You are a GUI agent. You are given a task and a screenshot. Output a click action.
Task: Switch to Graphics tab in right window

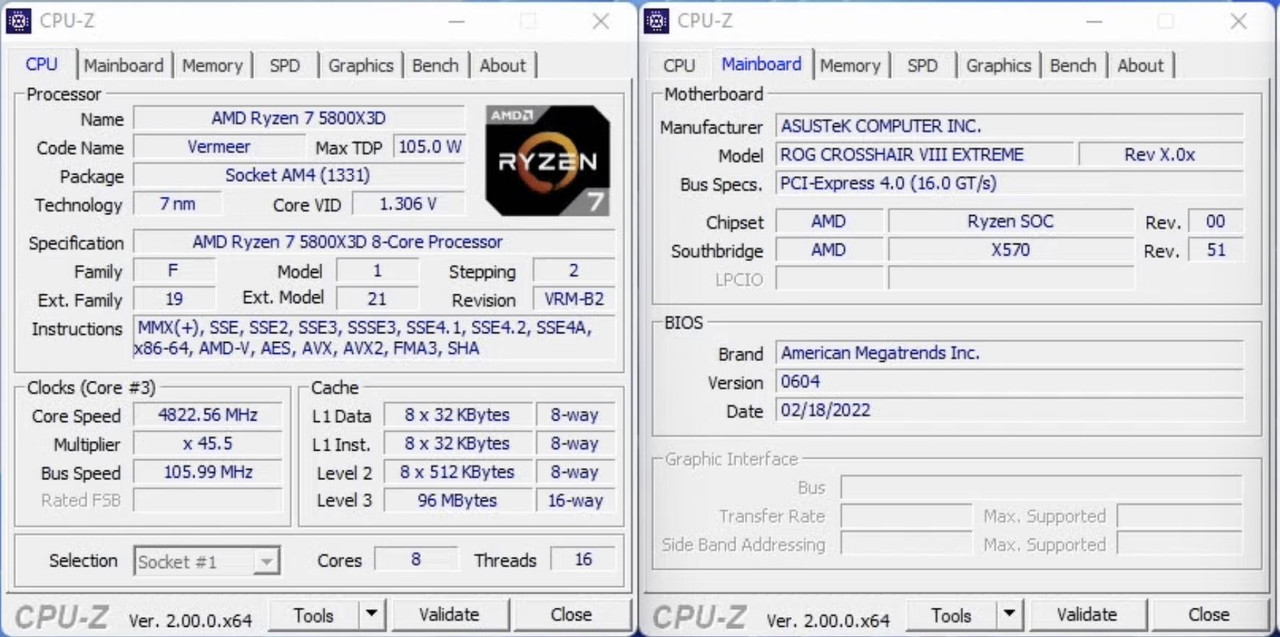998,65
